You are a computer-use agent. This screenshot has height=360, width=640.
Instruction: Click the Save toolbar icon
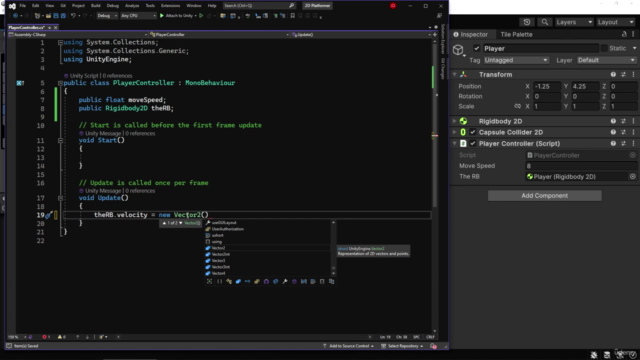point(56,16)
